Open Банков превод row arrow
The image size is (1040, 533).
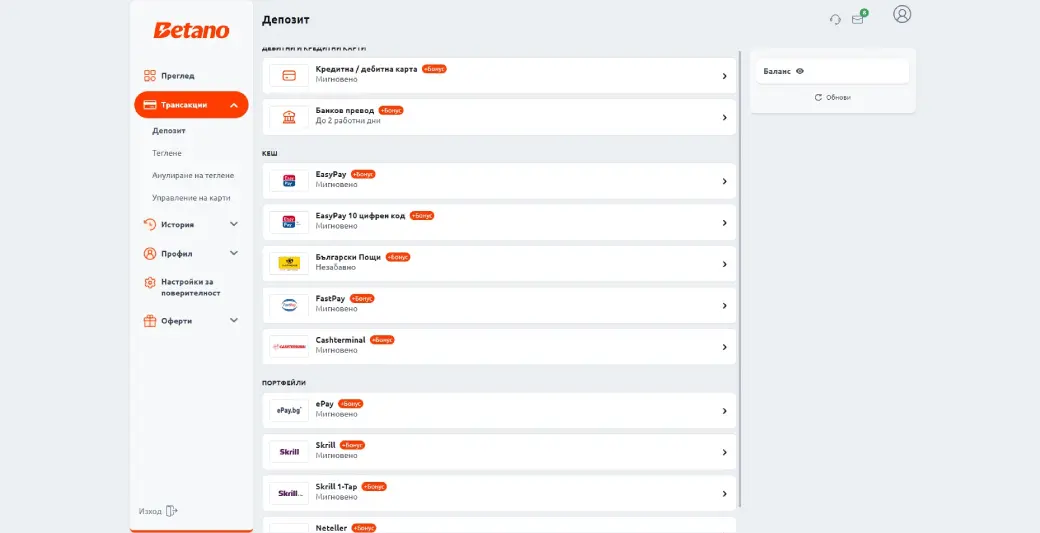(x=725, y=117)
